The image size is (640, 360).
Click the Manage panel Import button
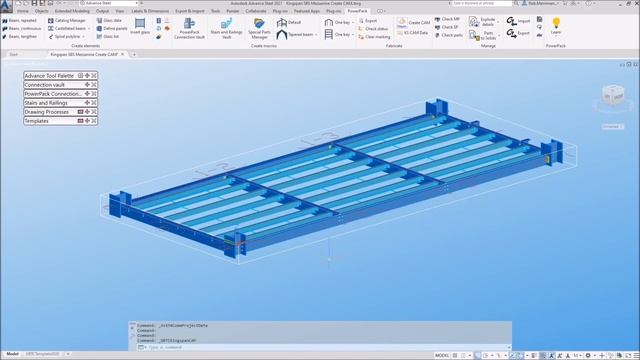[x=518, y=21]
